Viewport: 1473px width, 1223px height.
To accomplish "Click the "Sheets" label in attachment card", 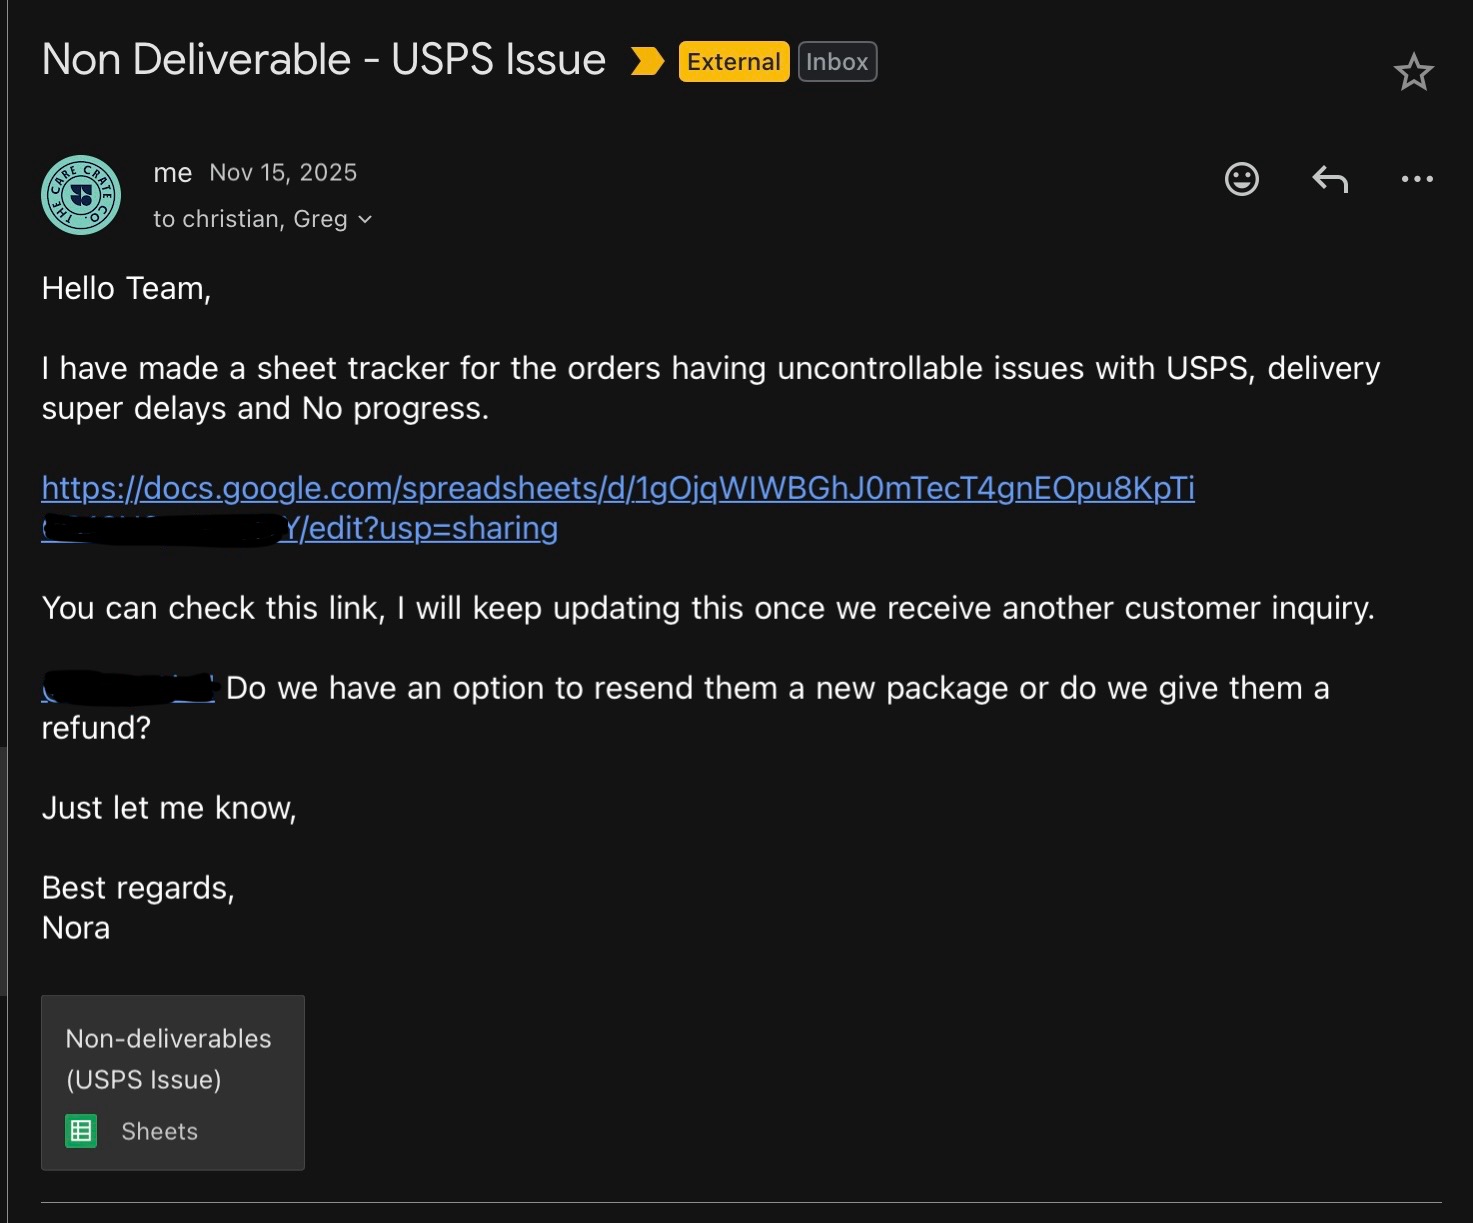I will pos(159,1131).
